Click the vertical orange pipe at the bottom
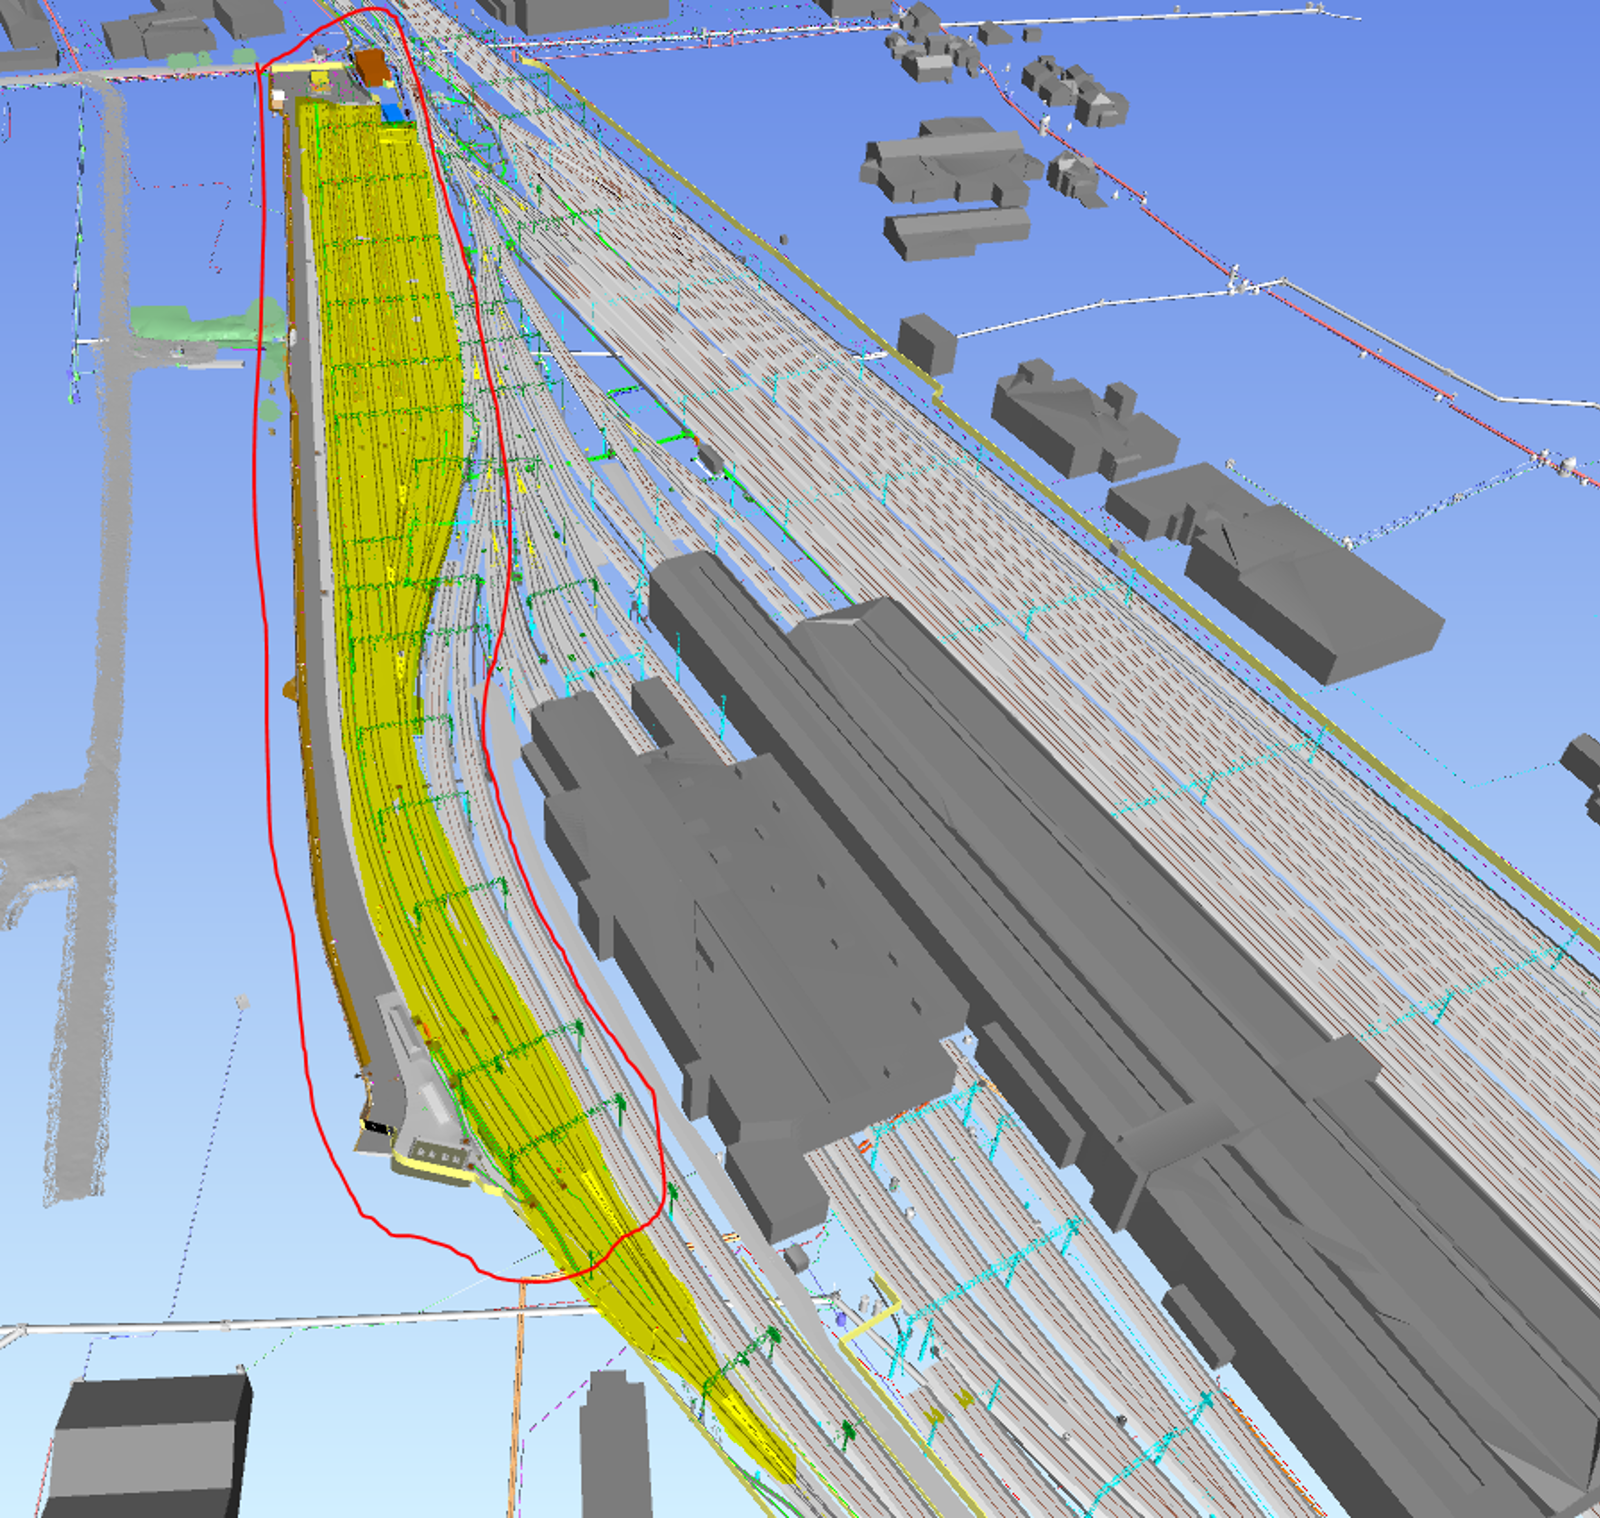Screen dimensions: 1600x1518 click(x=519, y=1400)
